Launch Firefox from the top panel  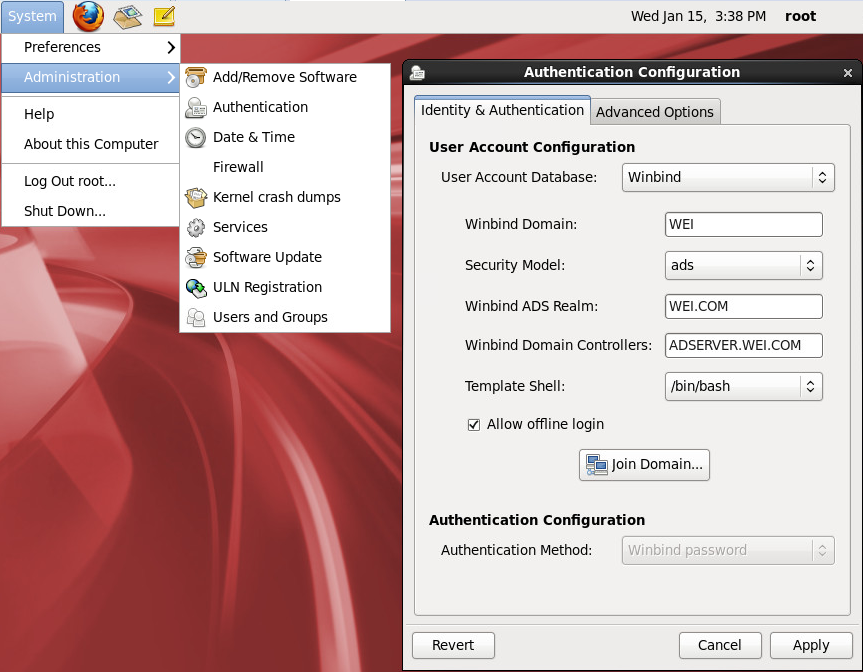coord(88,16)
